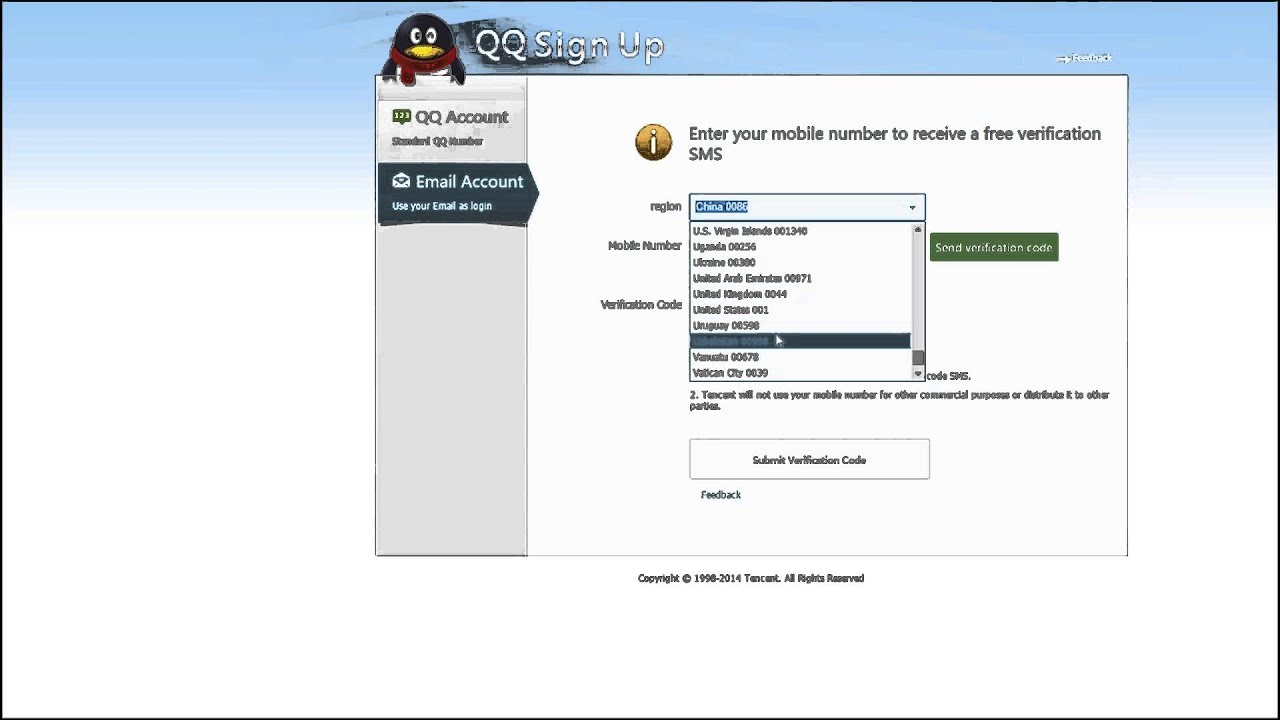Switch to the Email Account tab

(457, 193)
